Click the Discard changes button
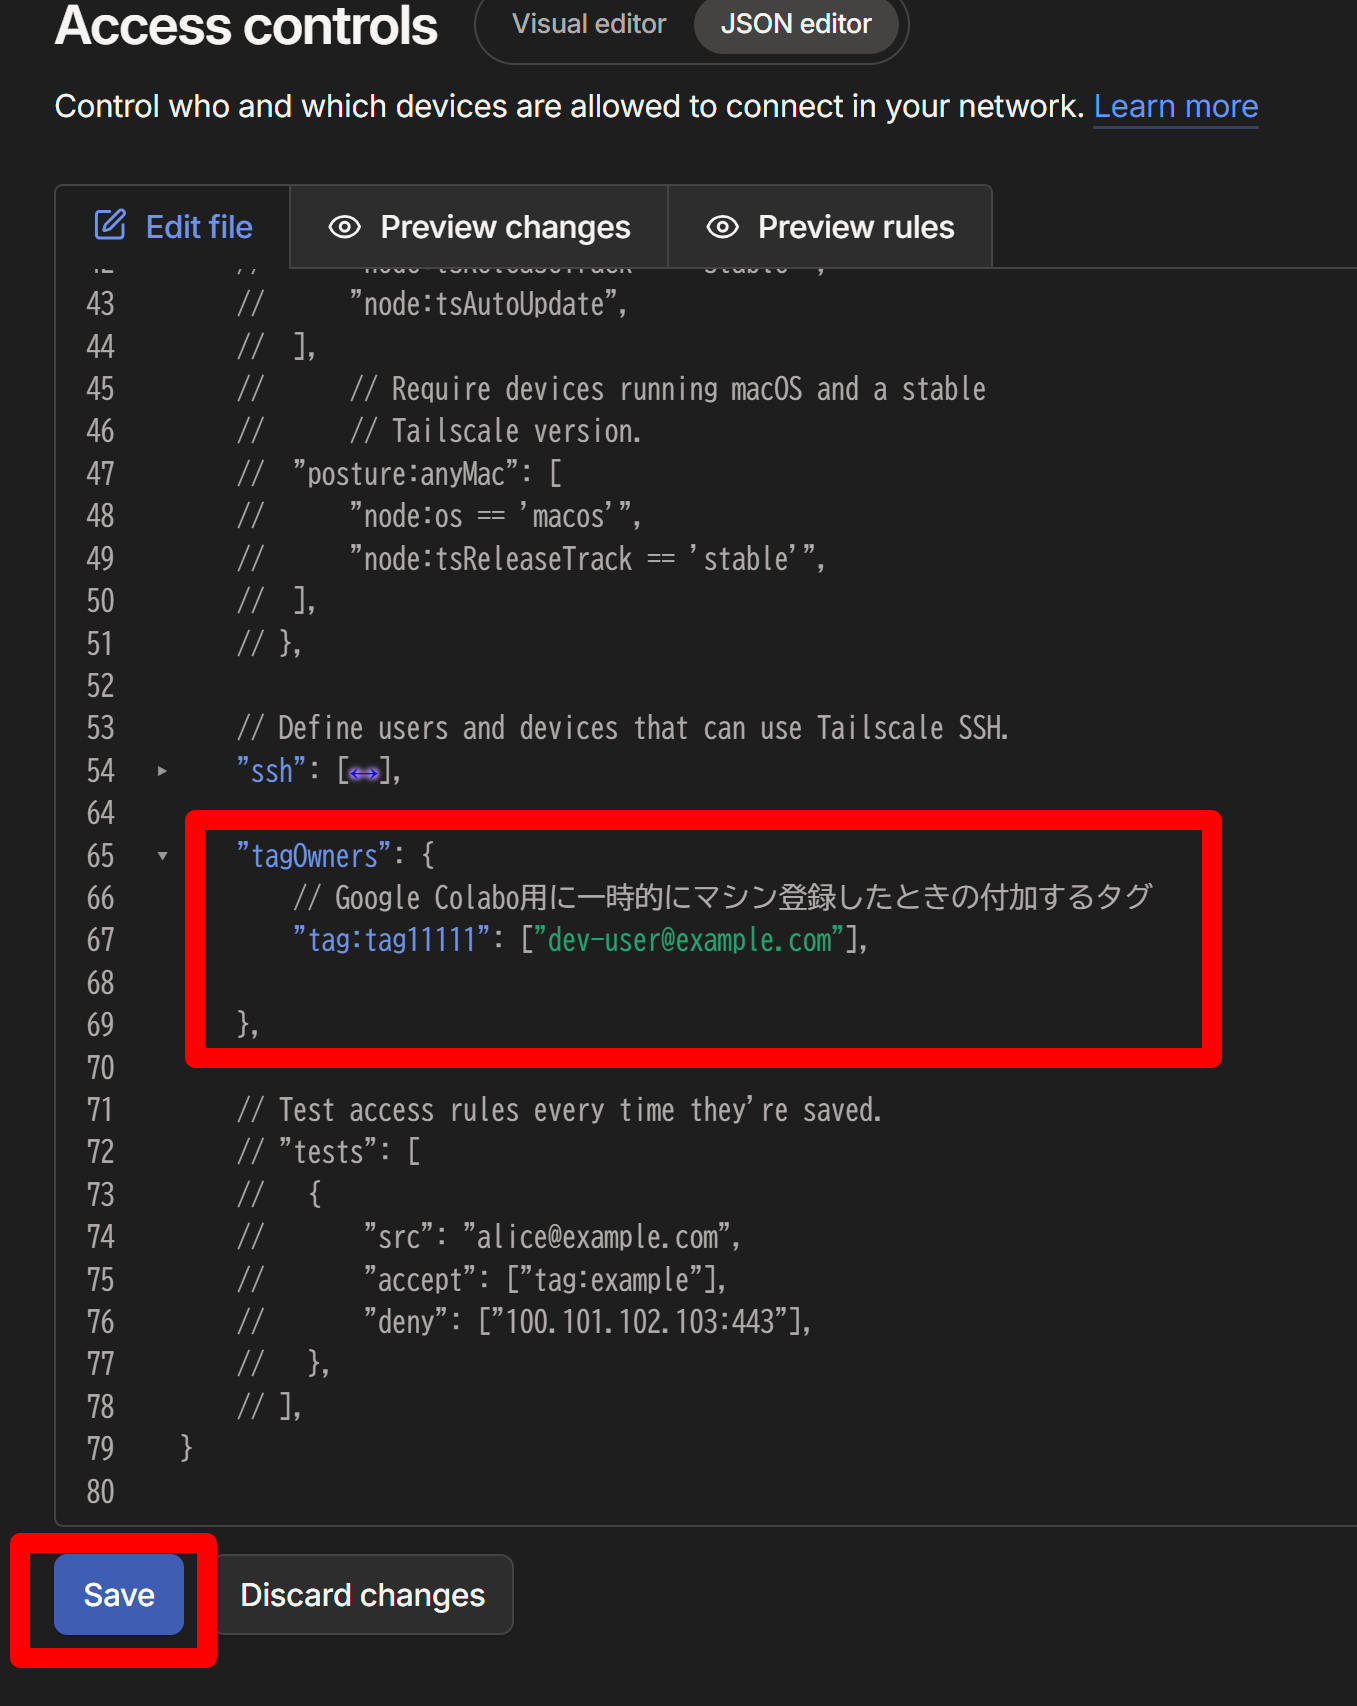This screenshot has height=1706, width=1357. pyautogui.click(x=363, y=1594)
